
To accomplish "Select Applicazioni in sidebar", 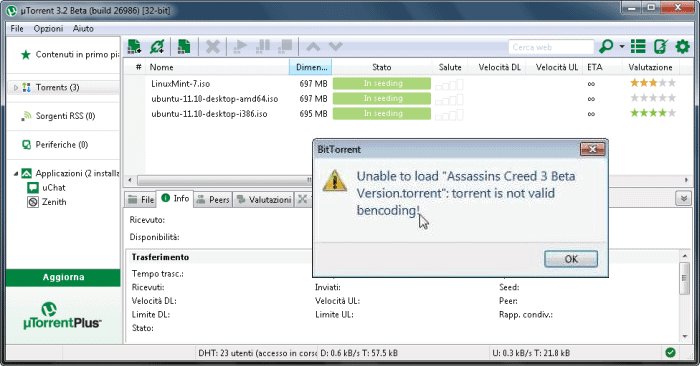I will click(70, 173).
